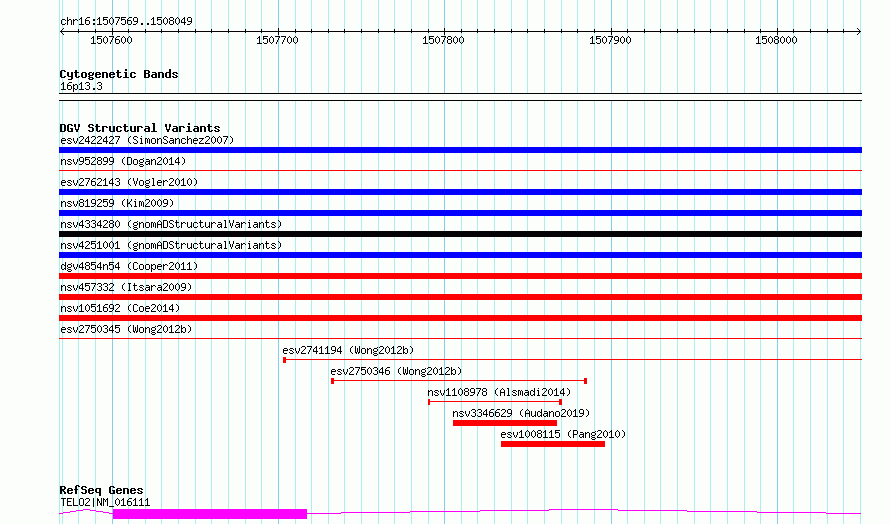Screen dimensions: 890x524
Task: Click the red bar of dgv4854n54
Action: coord(460,276)
